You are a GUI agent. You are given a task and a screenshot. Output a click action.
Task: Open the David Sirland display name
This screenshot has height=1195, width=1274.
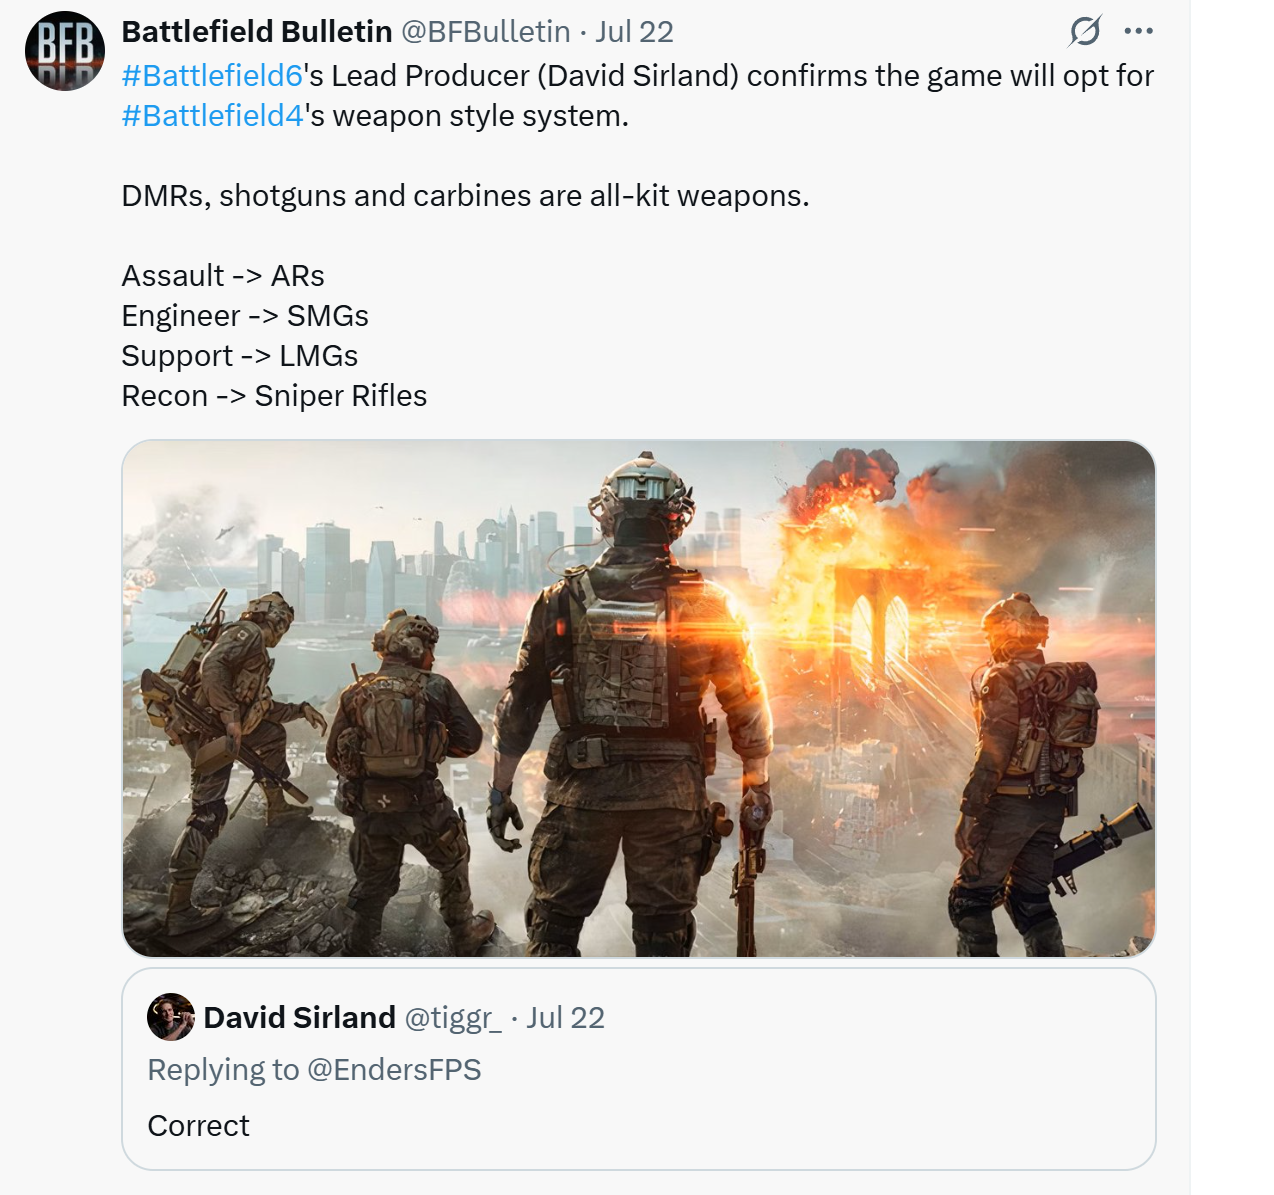point(299,1018)
